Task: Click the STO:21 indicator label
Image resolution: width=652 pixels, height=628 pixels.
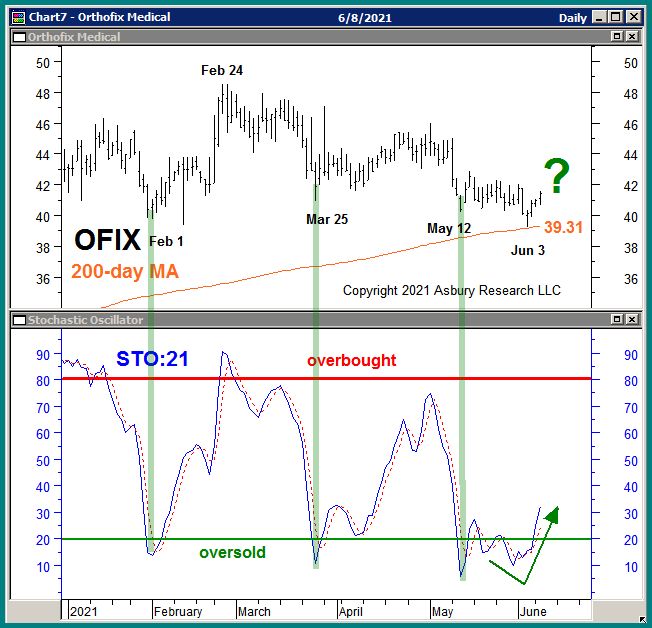Action: click(153, 359)
